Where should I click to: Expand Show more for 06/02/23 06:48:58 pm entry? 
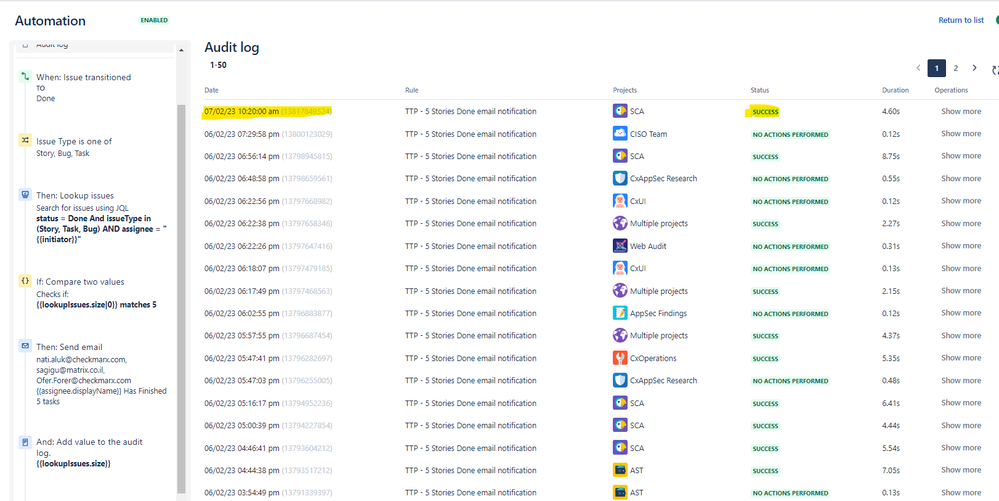961,178
